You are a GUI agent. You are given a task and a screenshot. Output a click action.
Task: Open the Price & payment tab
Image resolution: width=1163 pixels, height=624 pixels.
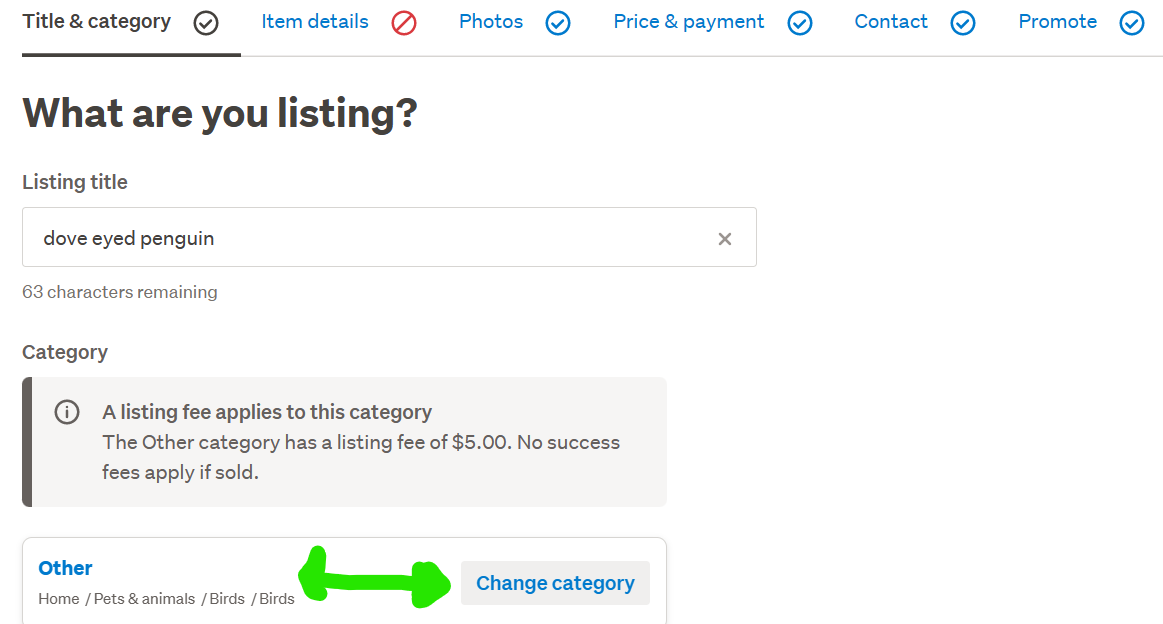[689, 22]
